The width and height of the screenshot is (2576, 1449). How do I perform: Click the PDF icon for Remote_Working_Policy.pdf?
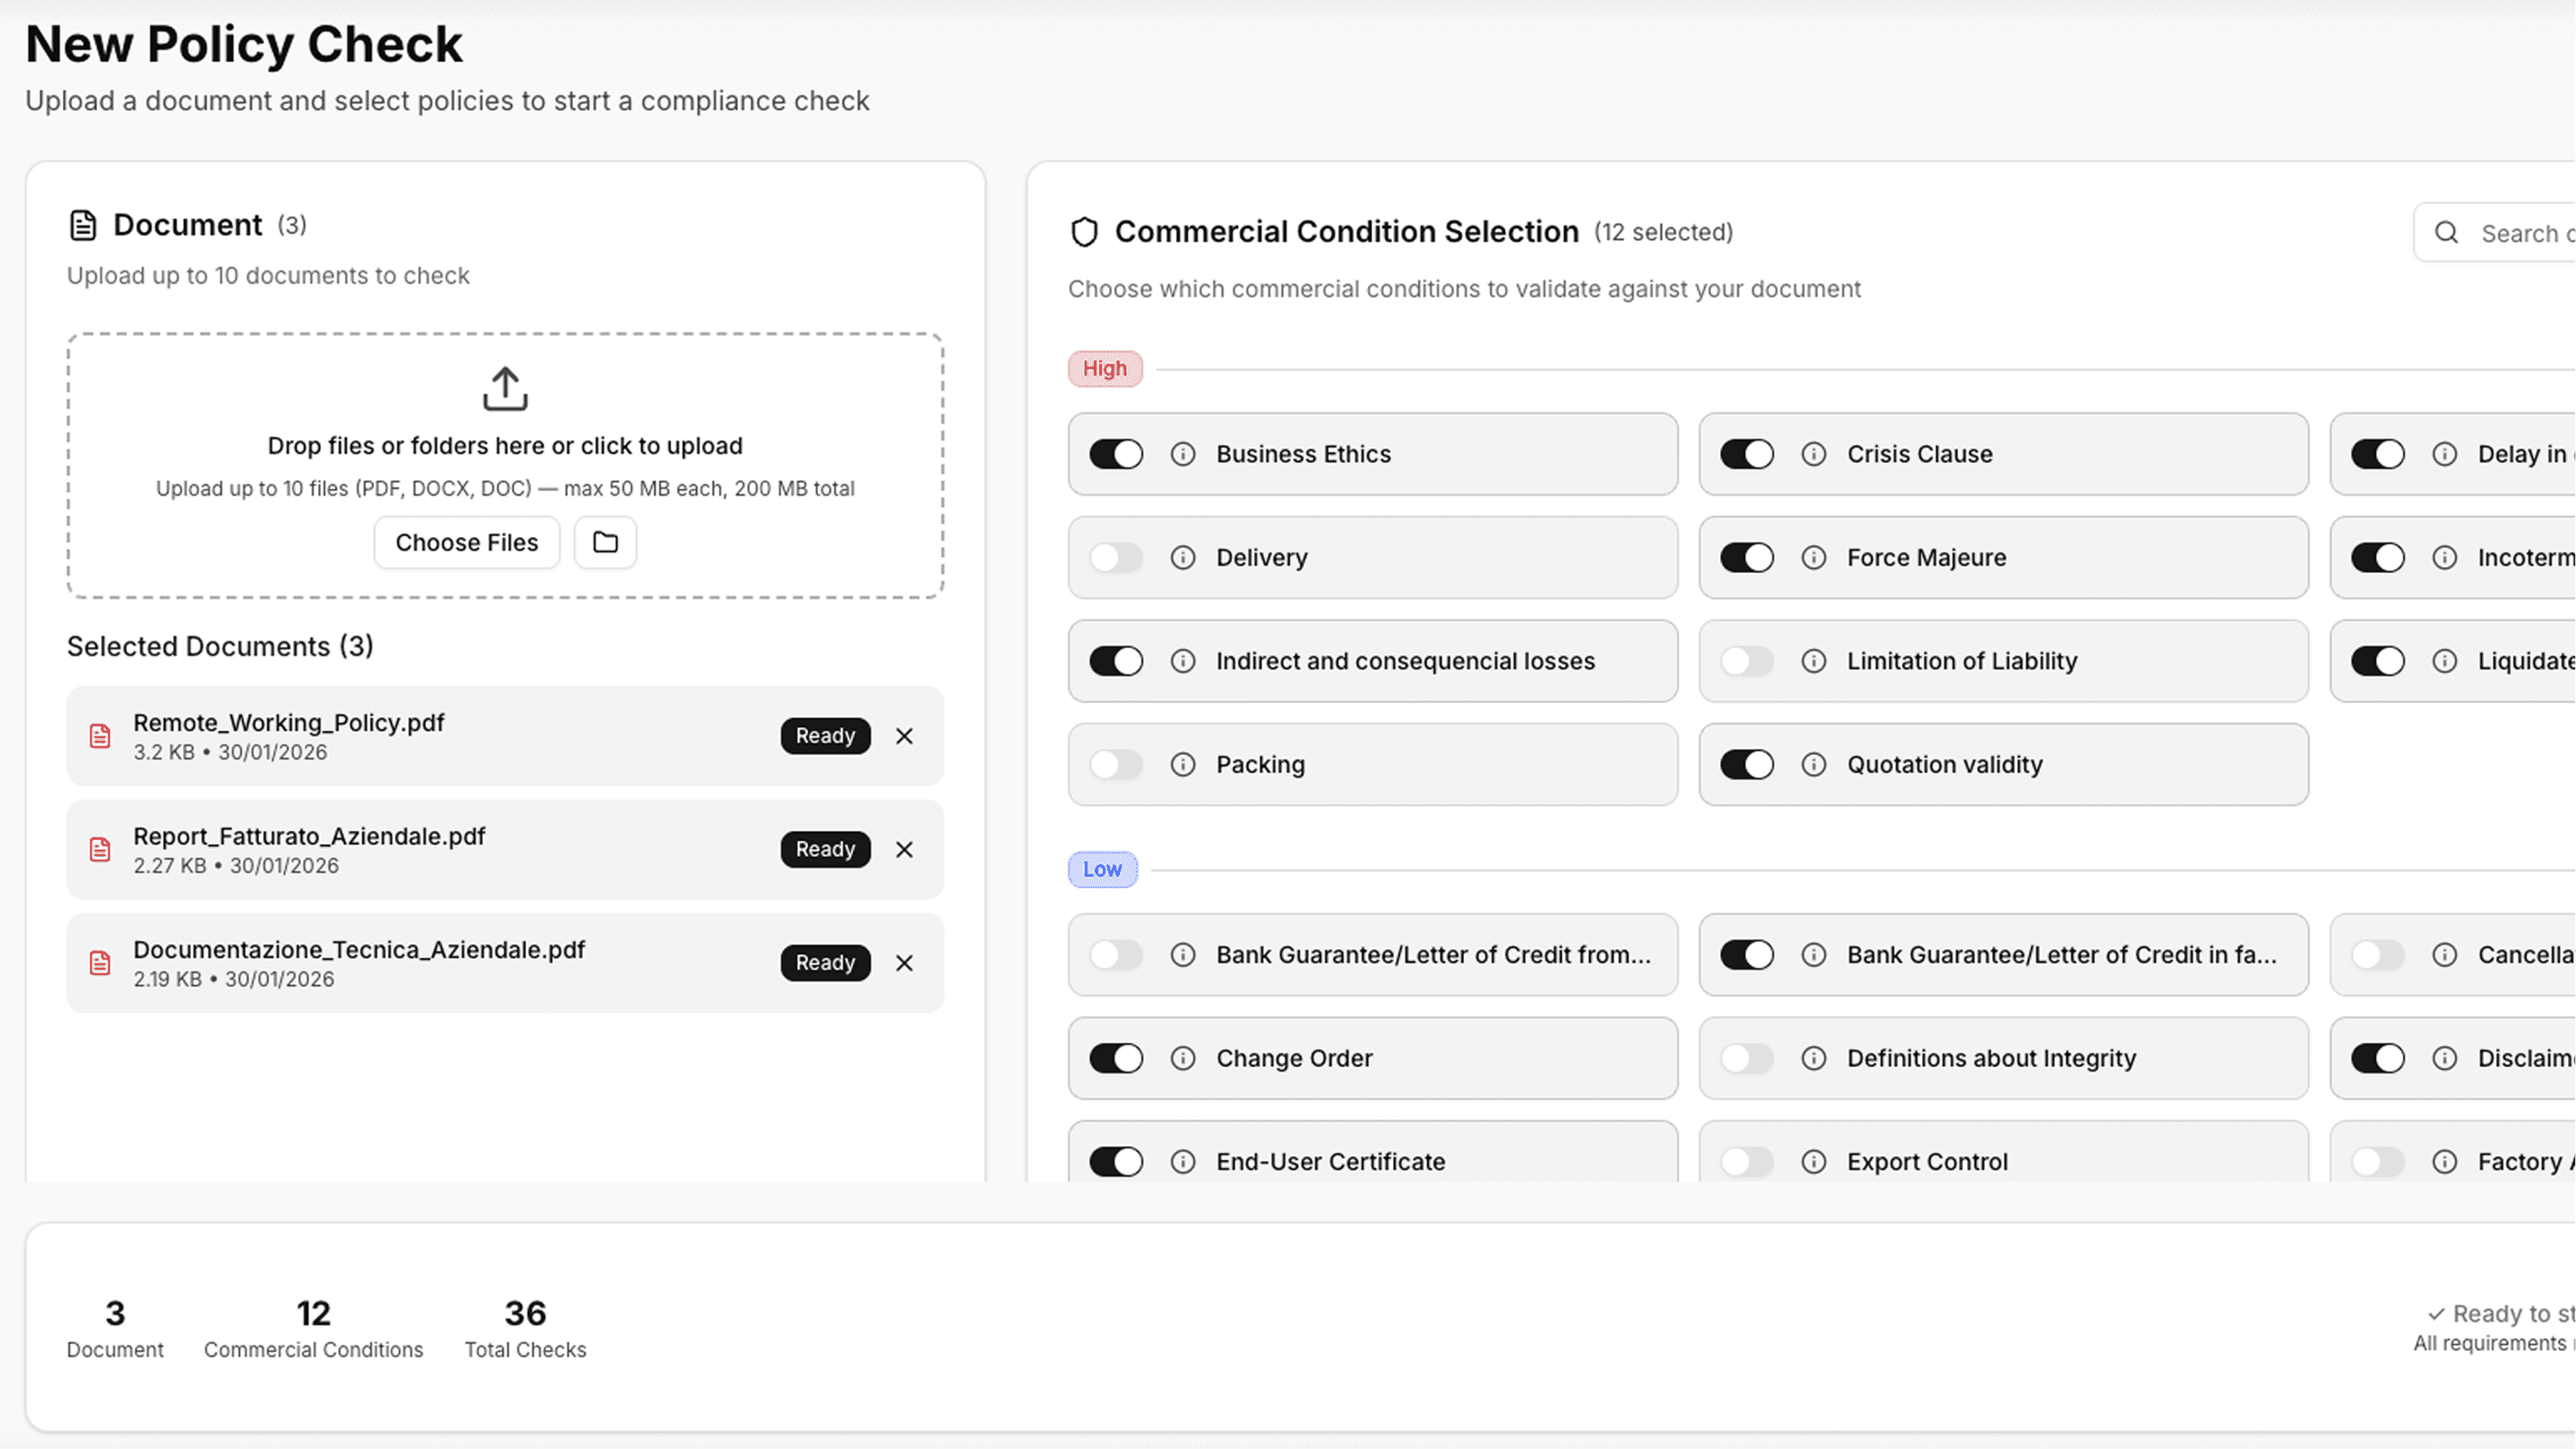point(99,736)
